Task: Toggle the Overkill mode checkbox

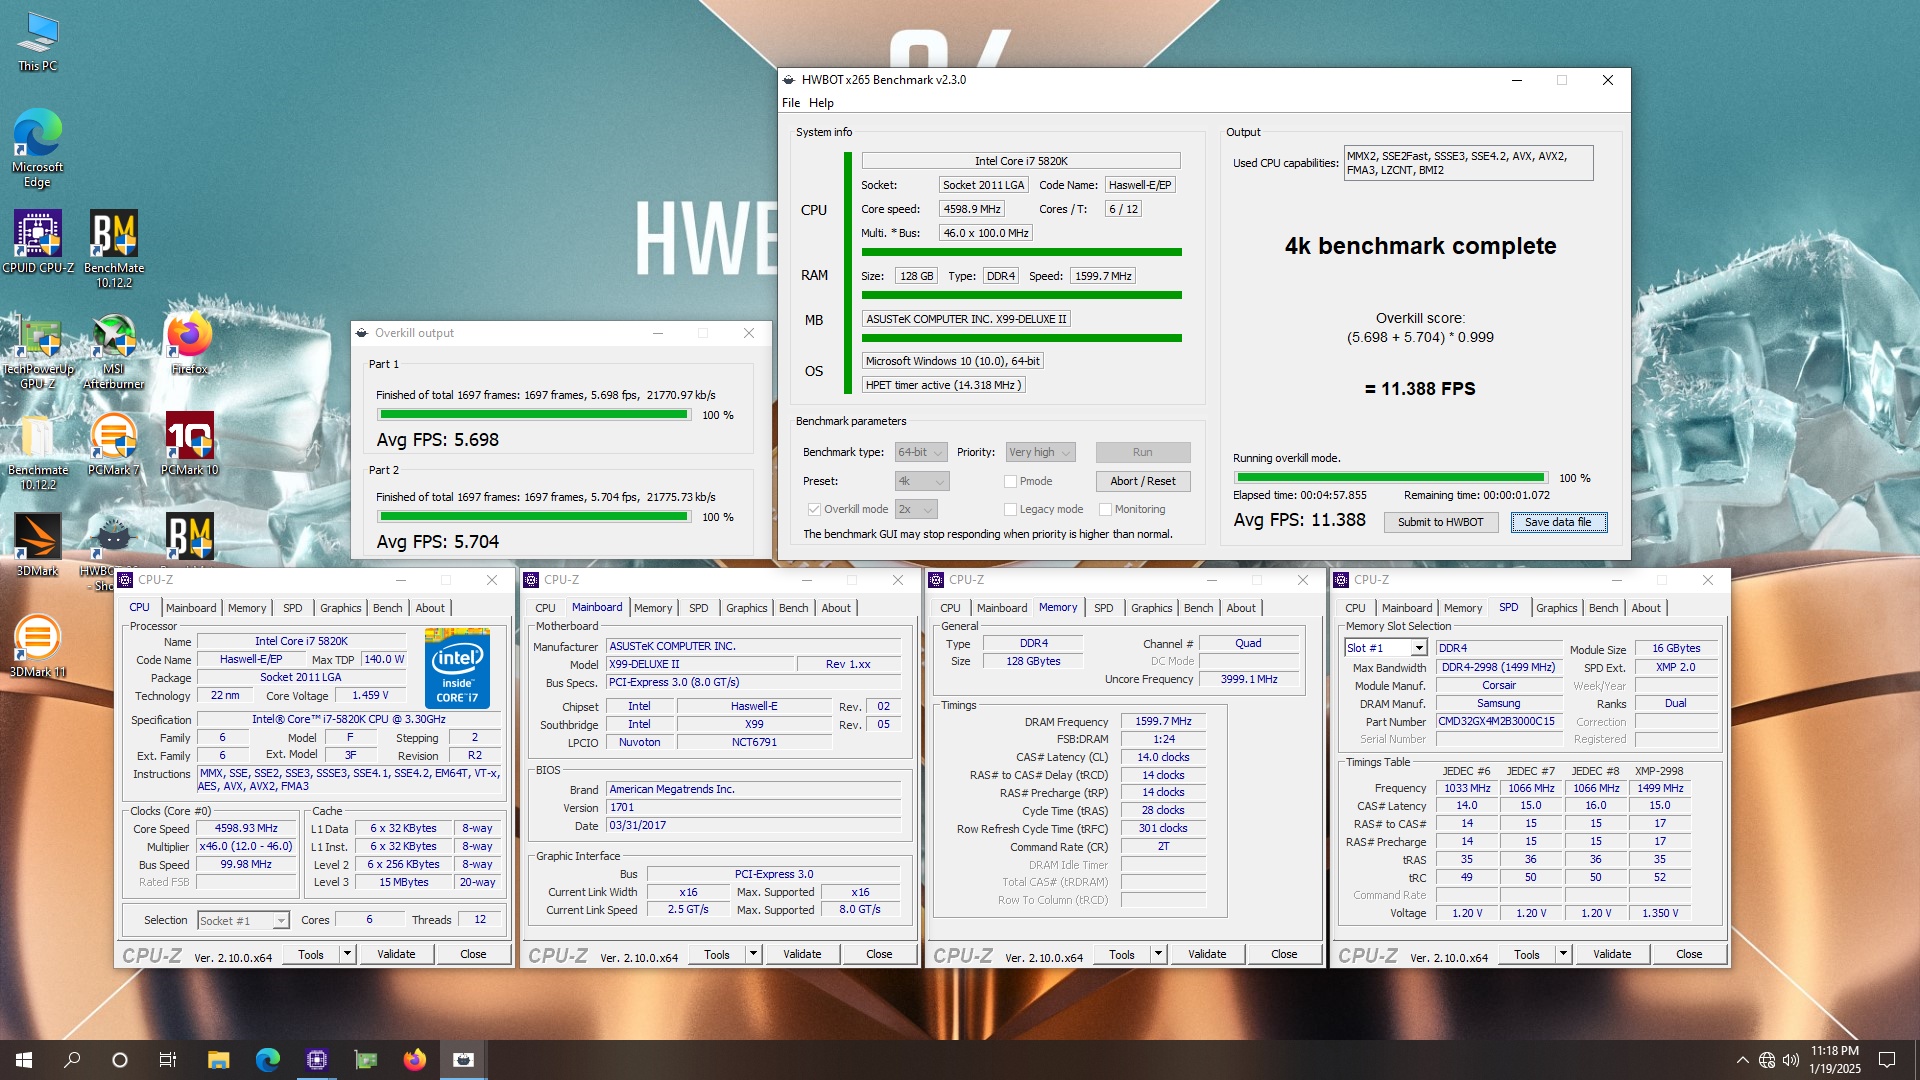Action: (814, 510)
